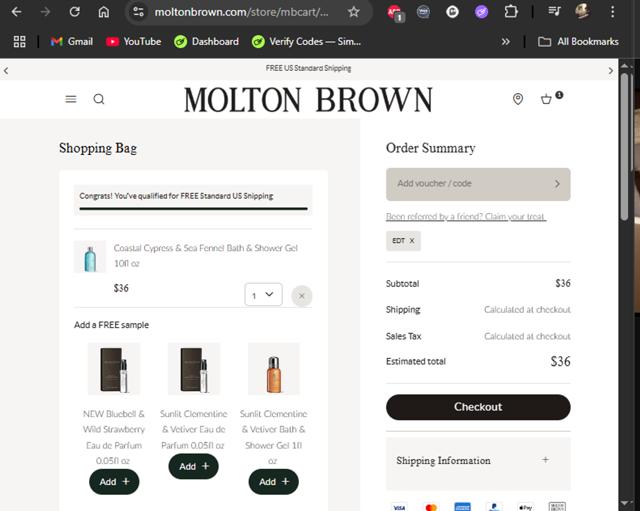Screen dimensions: 640x511
Task: Open the purple extension icon
Action: (x=482, y=12)
